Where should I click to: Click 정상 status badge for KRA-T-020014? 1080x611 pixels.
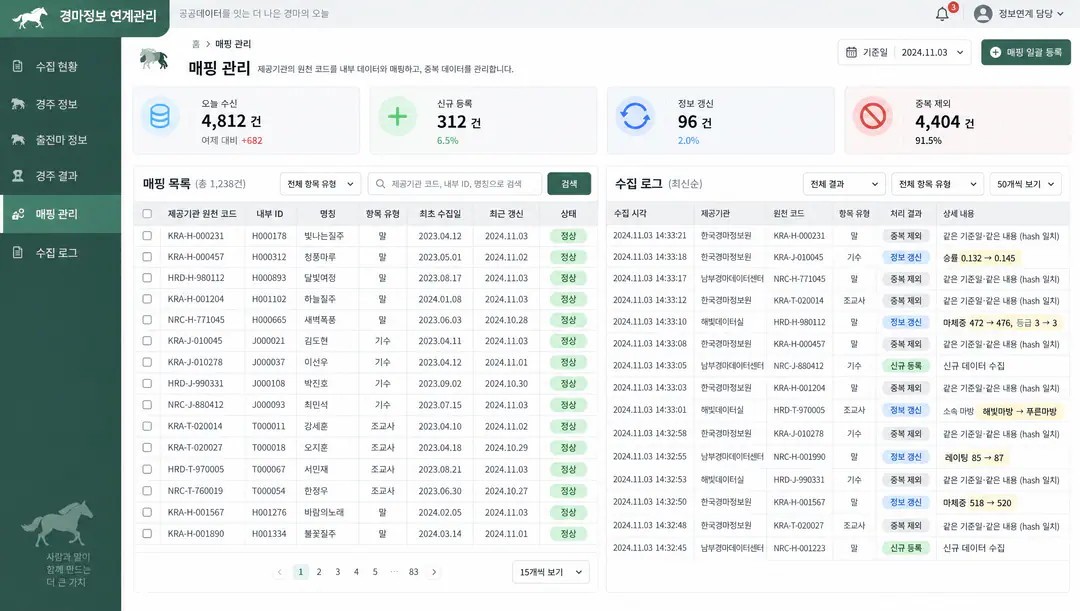click(x=568, y=426)
